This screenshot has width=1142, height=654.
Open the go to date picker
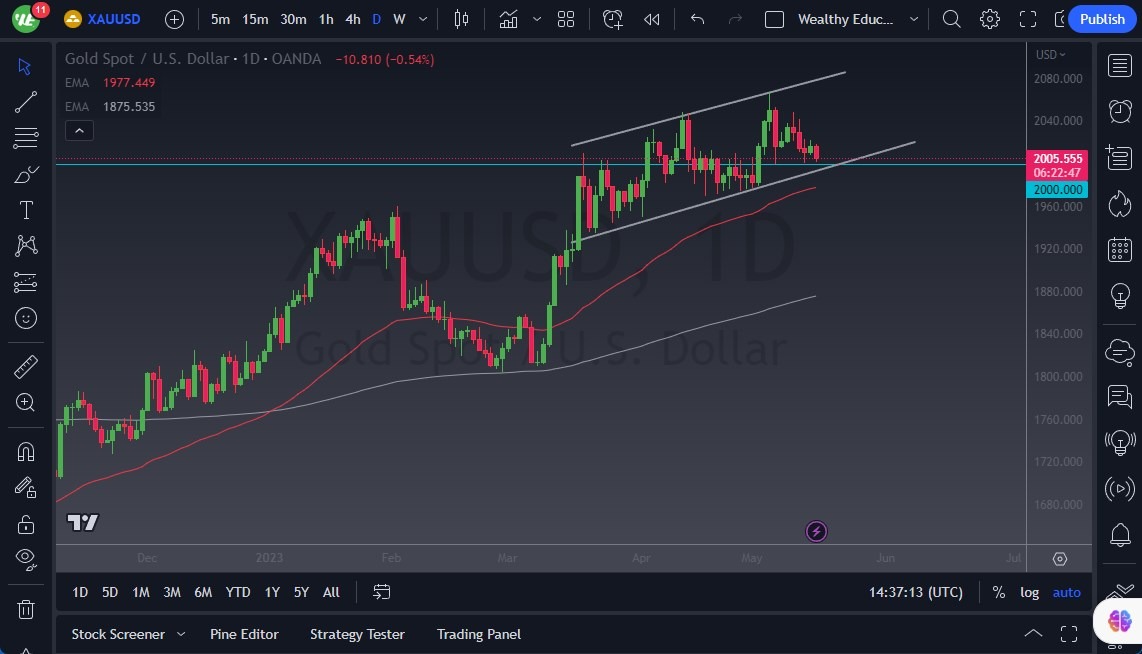tap(382, 592)
